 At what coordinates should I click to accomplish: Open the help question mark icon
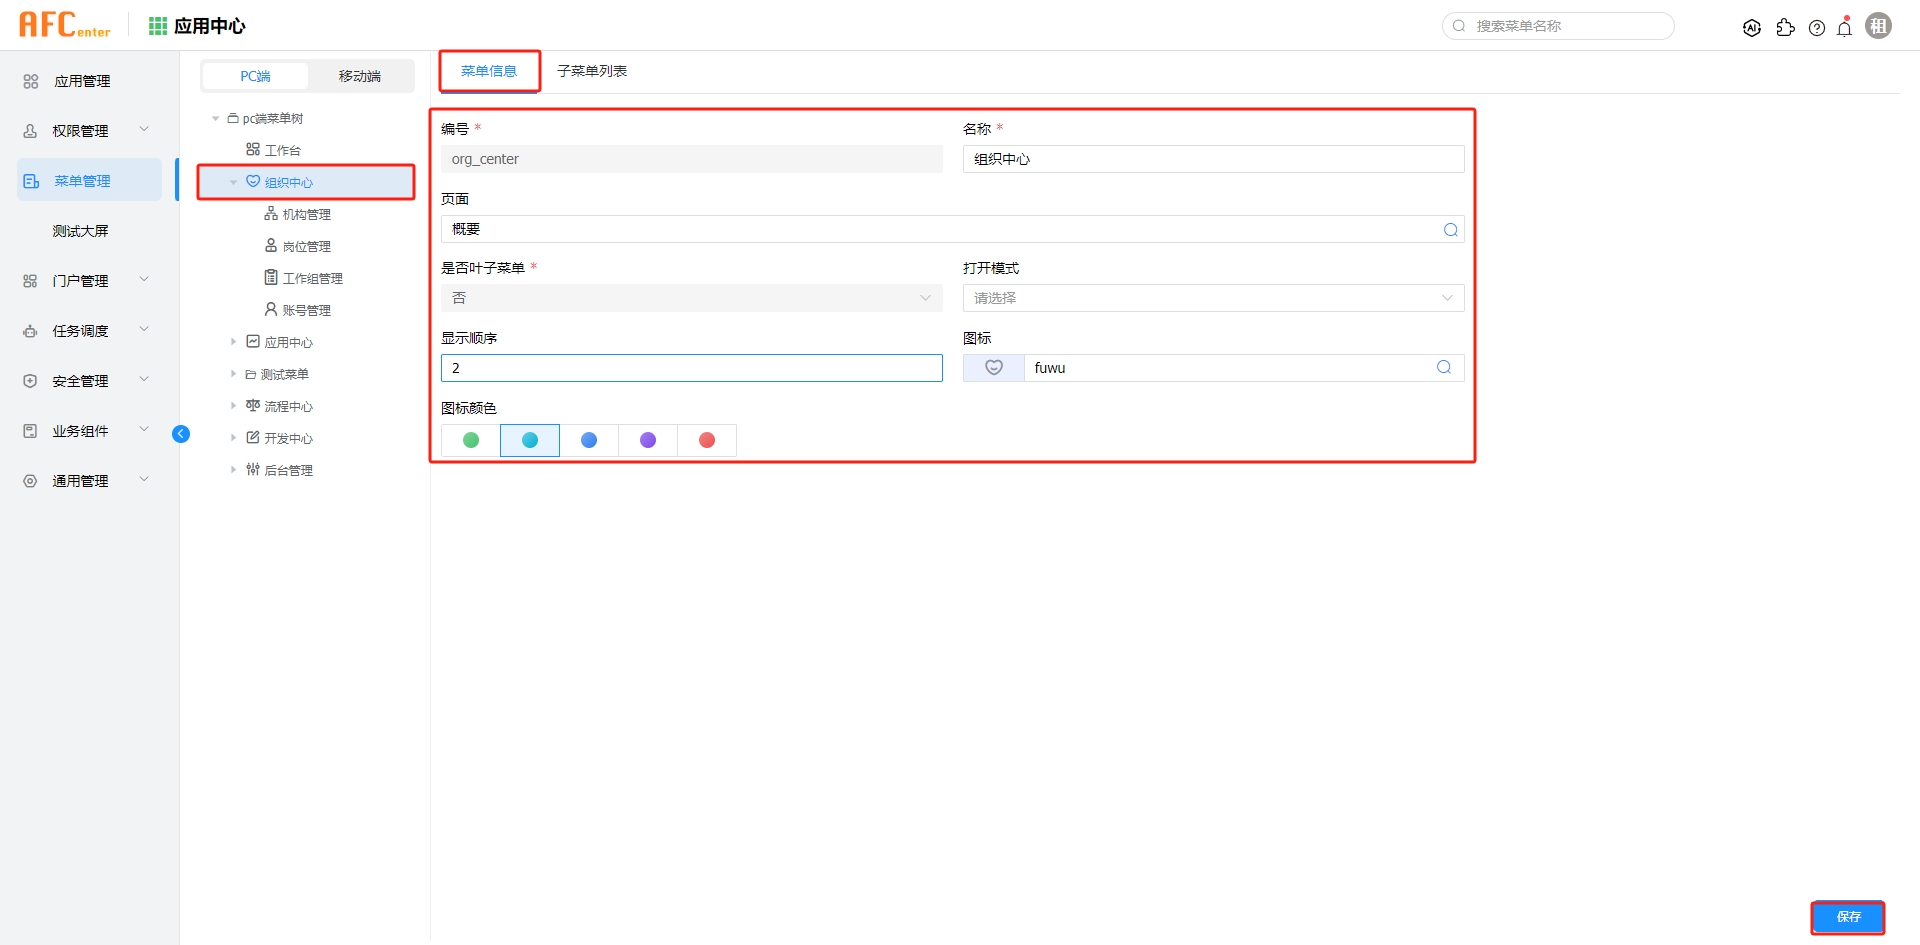tap(1817, 28)
